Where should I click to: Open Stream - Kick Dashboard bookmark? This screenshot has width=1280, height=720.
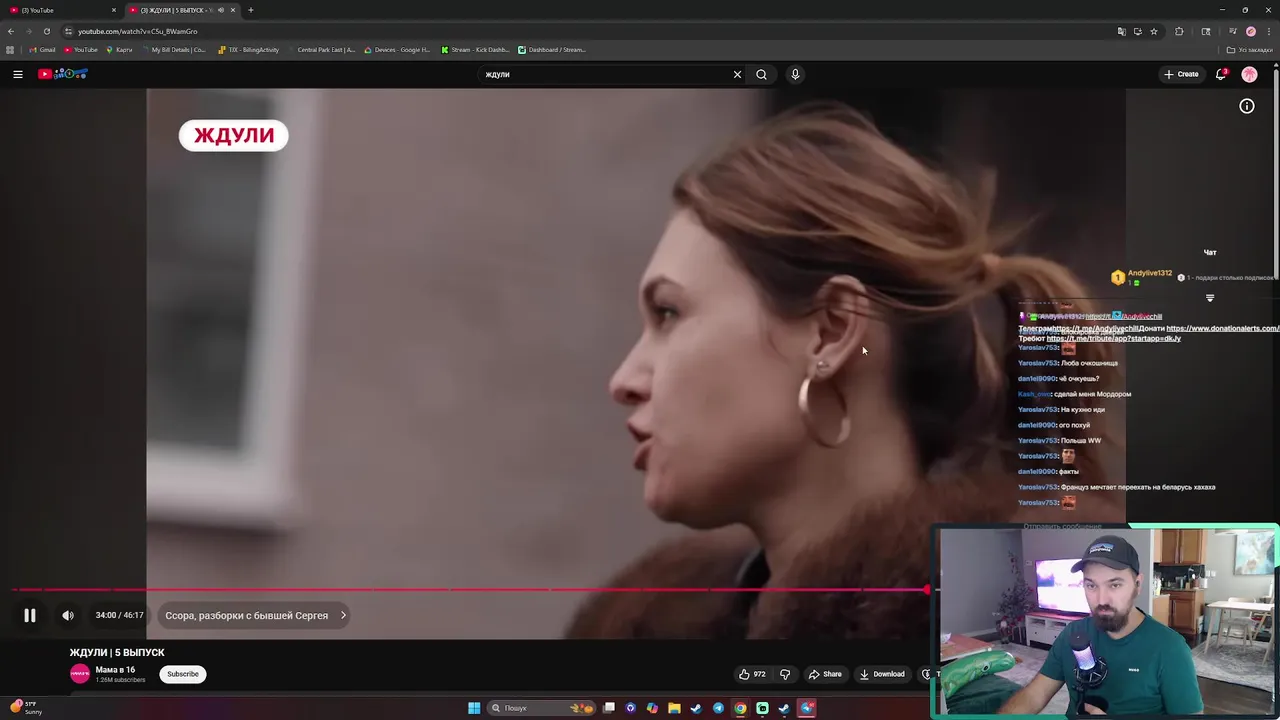click(475, 50)
